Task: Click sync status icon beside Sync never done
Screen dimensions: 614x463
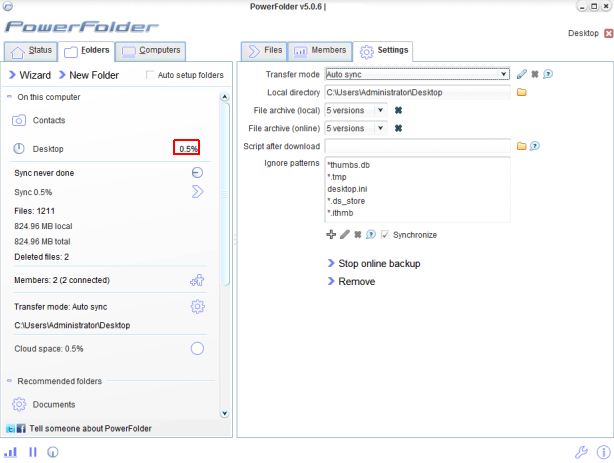Action: coord(197,172)
